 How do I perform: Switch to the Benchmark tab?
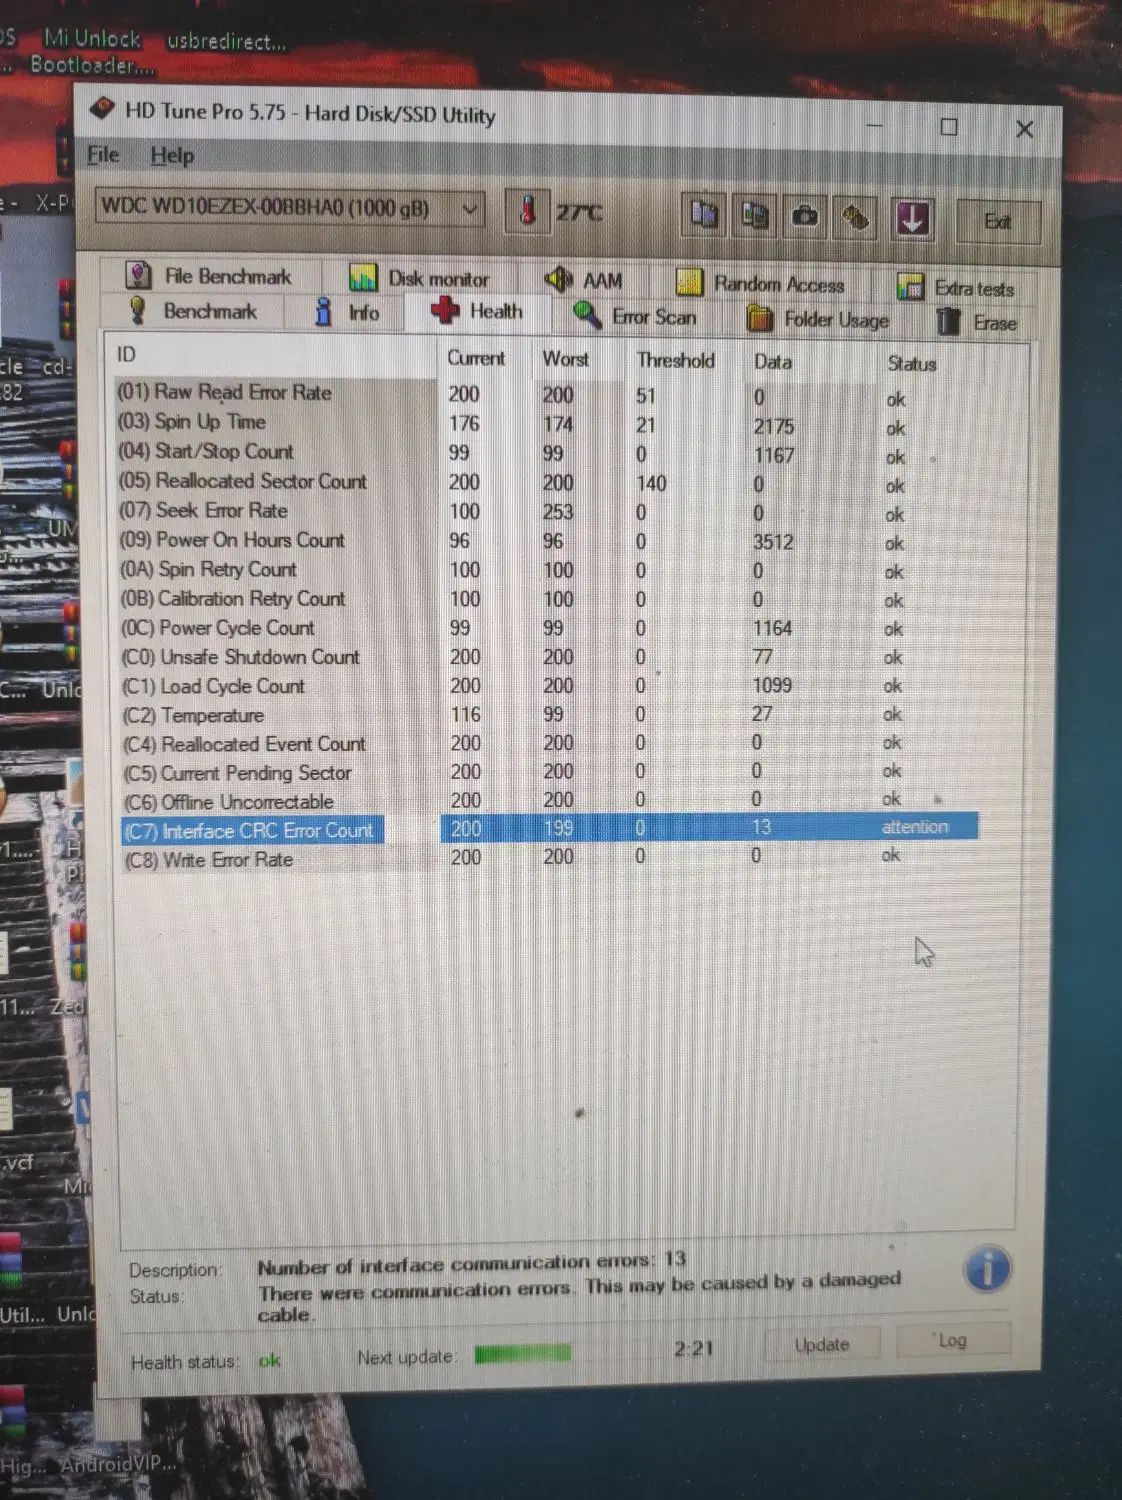(193, 311)
